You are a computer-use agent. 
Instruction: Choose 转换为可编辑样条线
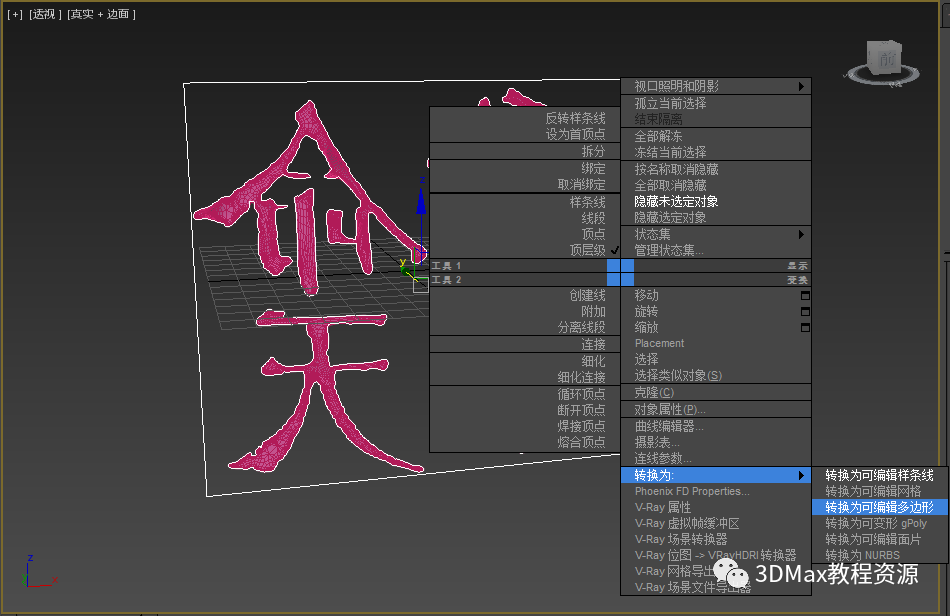879,475
